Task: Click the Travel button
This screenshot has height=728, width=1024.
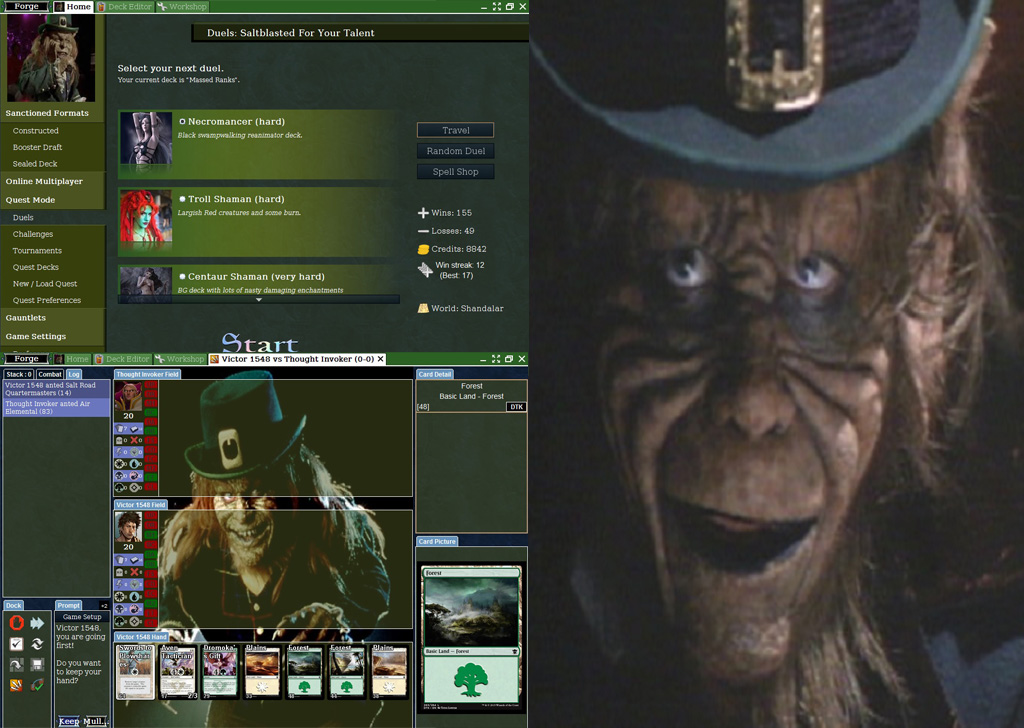Action: tap(455, 130)
